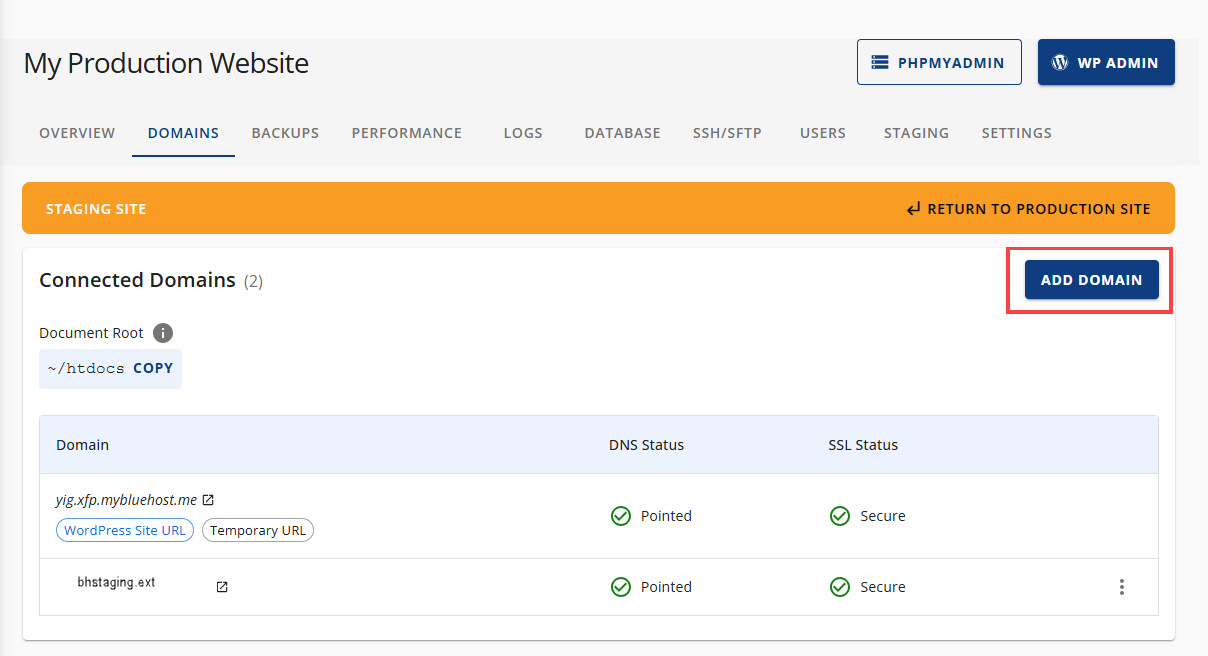The width and height of the screenshot is (1208, 656).
Task: Click the yig.xfp.mybluehost.me domain text
Action: pos(126,500)
